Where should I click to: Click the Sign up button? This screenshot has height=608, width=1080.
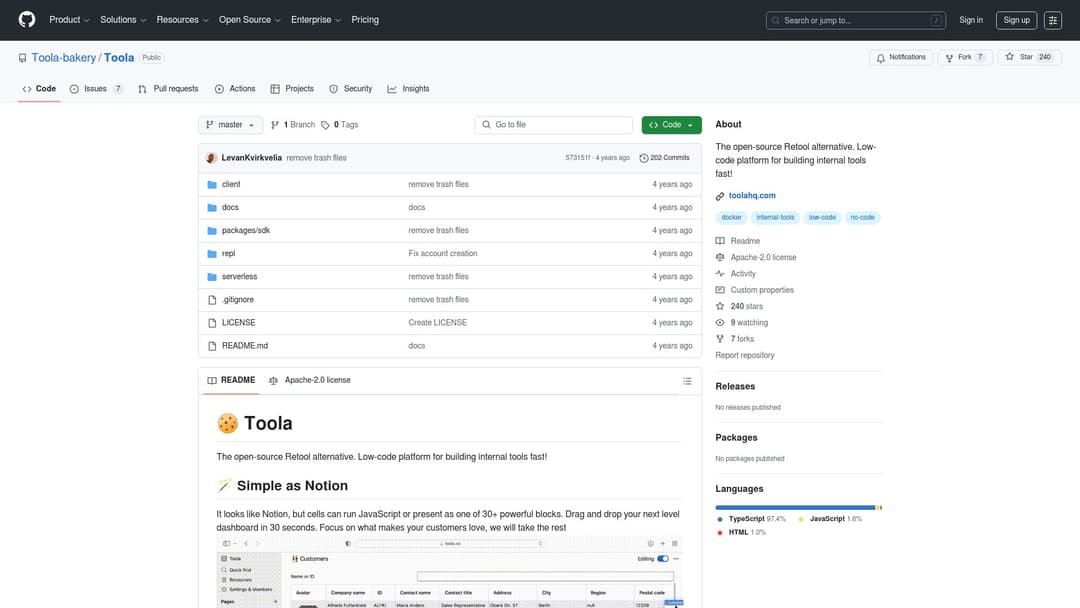(1016, 20)
